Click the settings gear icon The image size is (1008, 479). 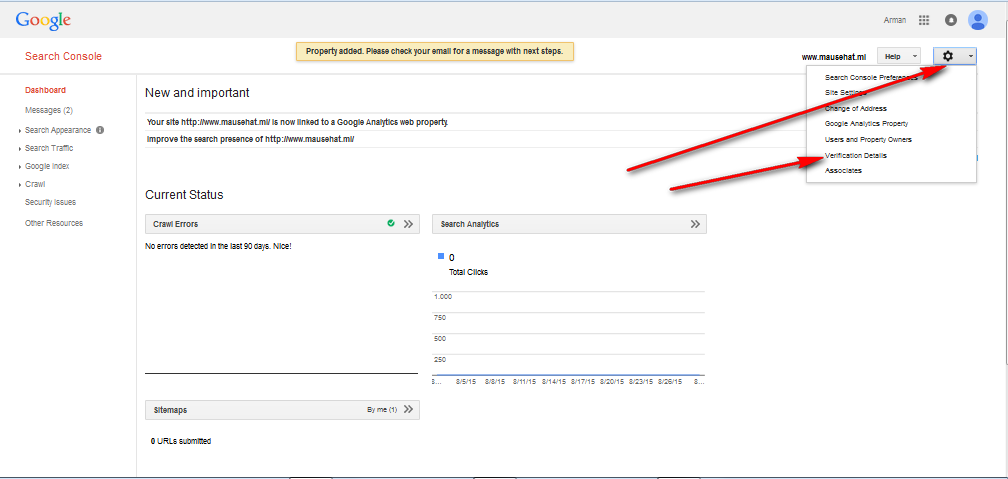pyautogui.click(x=948, y=57)
